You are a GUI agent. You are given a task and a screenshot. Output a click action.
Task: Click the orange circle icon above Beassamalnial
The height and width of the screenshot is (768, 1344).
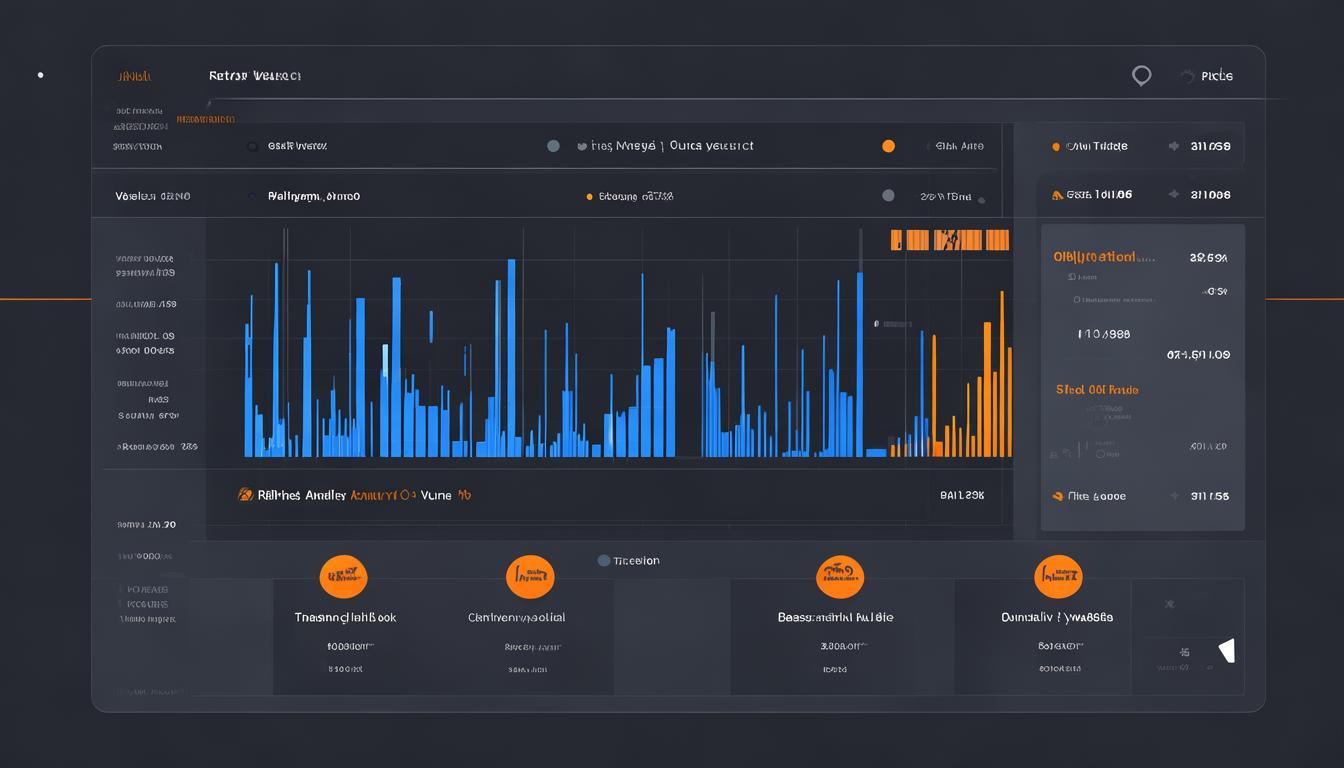[x=840, y=577]
